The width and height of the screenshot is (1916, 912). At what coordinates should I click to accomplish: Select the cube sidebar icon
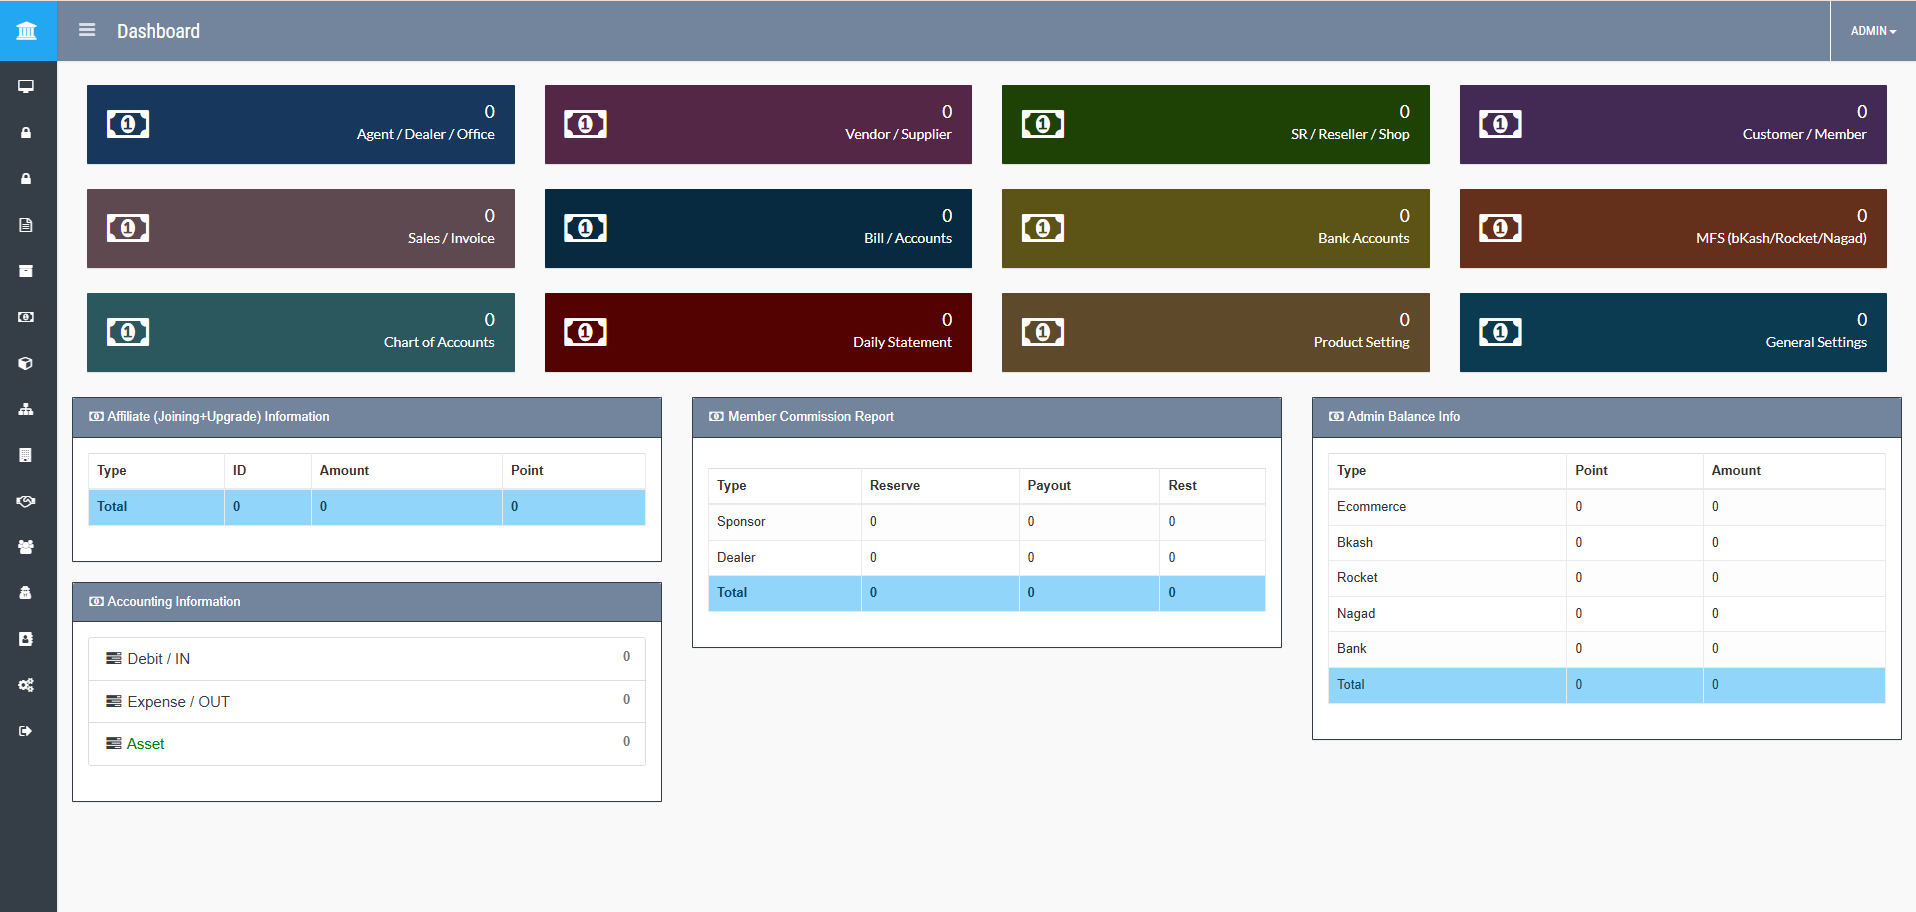tap(26, 363)
